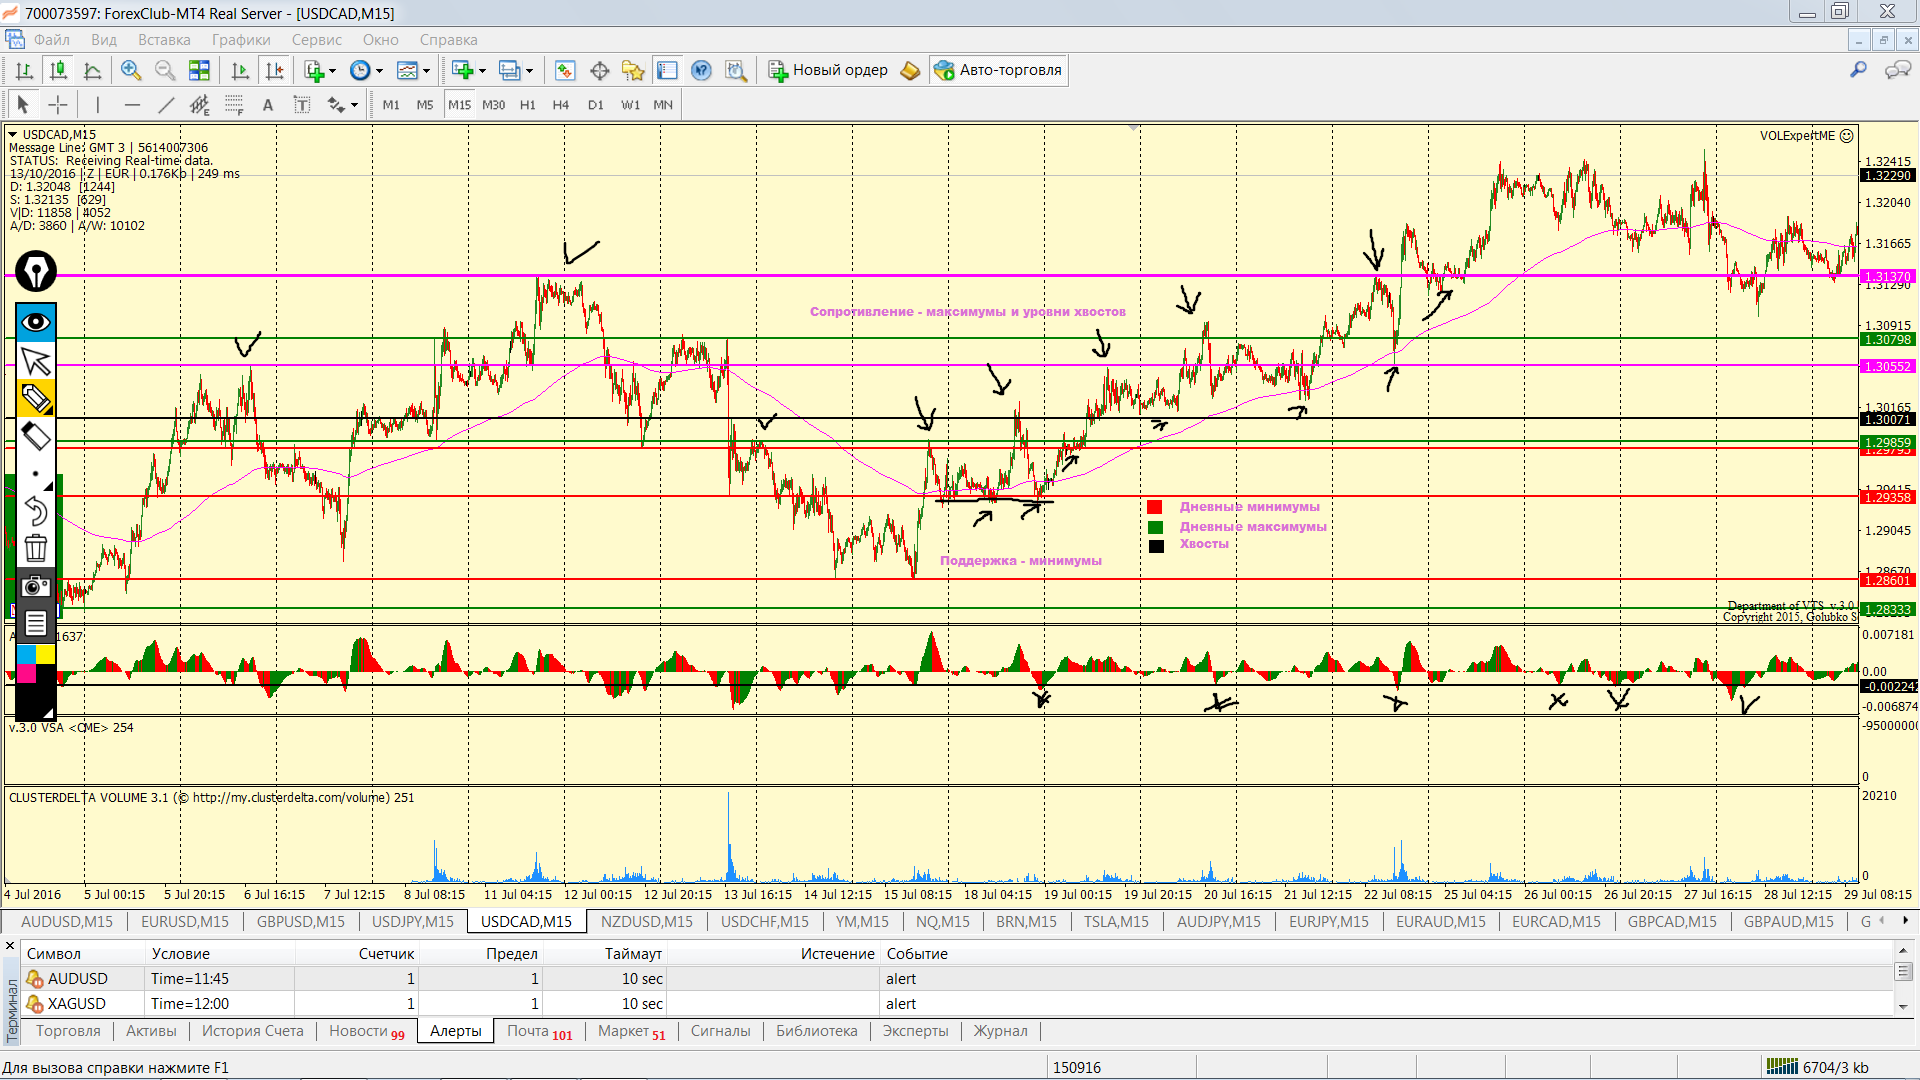1920x1080 pixels.
Task: Click the trash bin in drawing panel
Action: pos(36,548)
